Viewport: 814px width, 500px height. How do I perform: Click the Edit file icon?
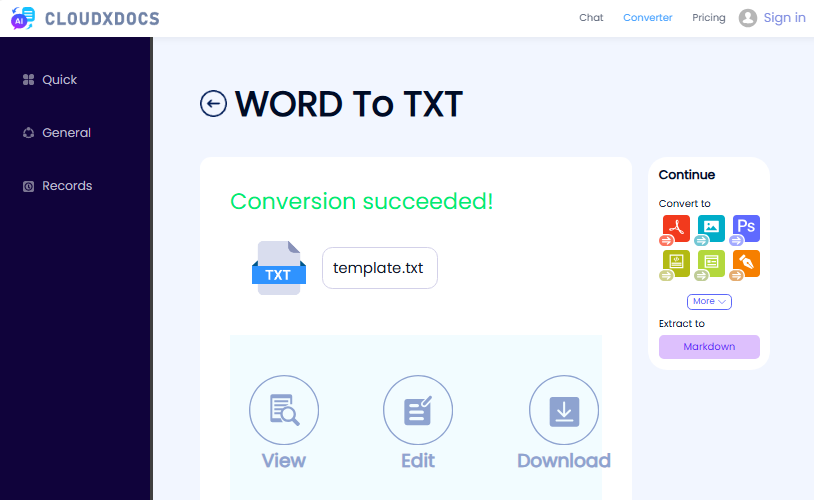point(418,411)
